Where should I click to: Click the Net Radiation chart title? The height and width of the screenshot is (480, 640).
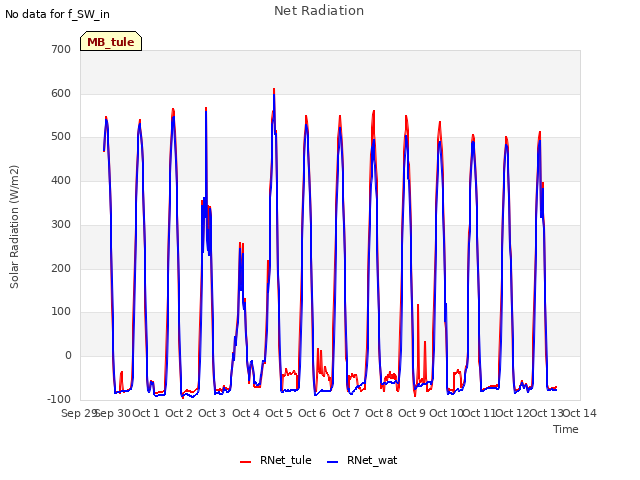point(319,11)
